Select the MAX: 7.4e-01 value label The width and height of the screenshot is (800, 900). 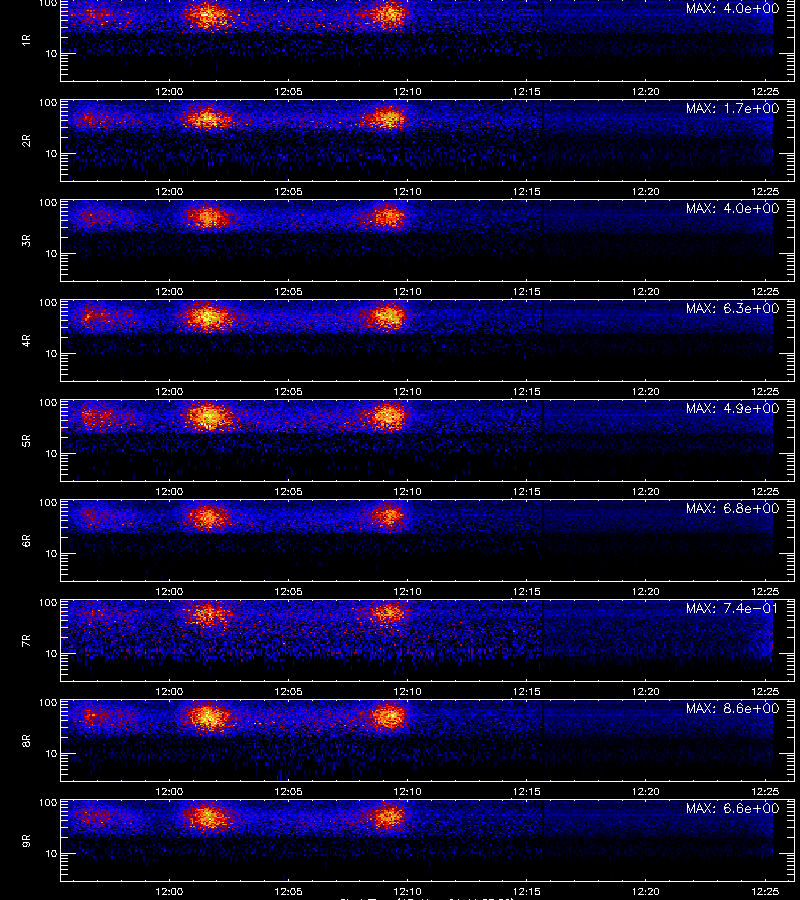pyautogui.click(x=732, y=608)
